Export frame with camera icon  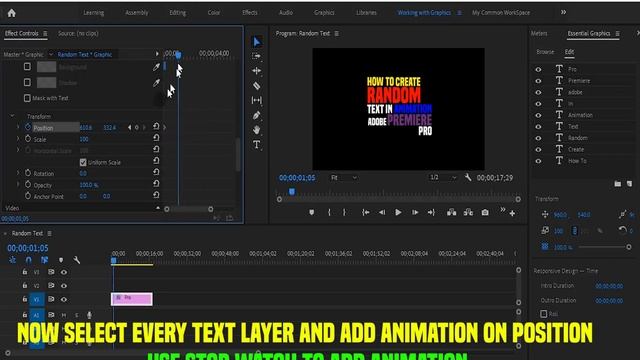[485, 212]
